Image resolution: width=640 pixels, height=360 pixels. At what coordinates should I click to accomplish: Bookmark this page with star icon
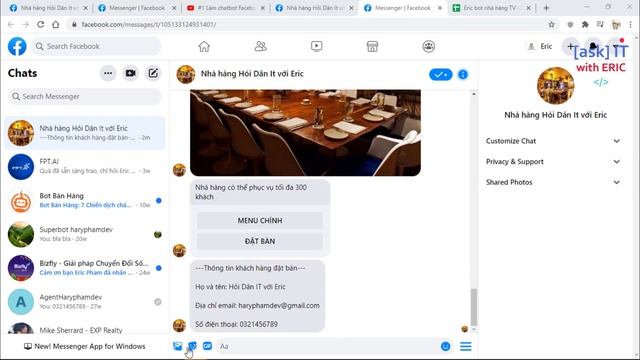click(x=551, y=24)
